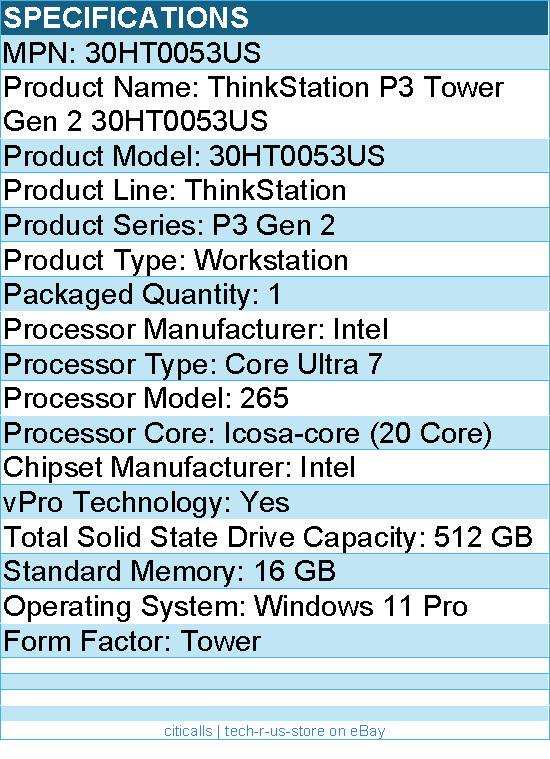Select the MPN: 30HT0053US row
Screen dimensions: 550x759
coord(275,52)
